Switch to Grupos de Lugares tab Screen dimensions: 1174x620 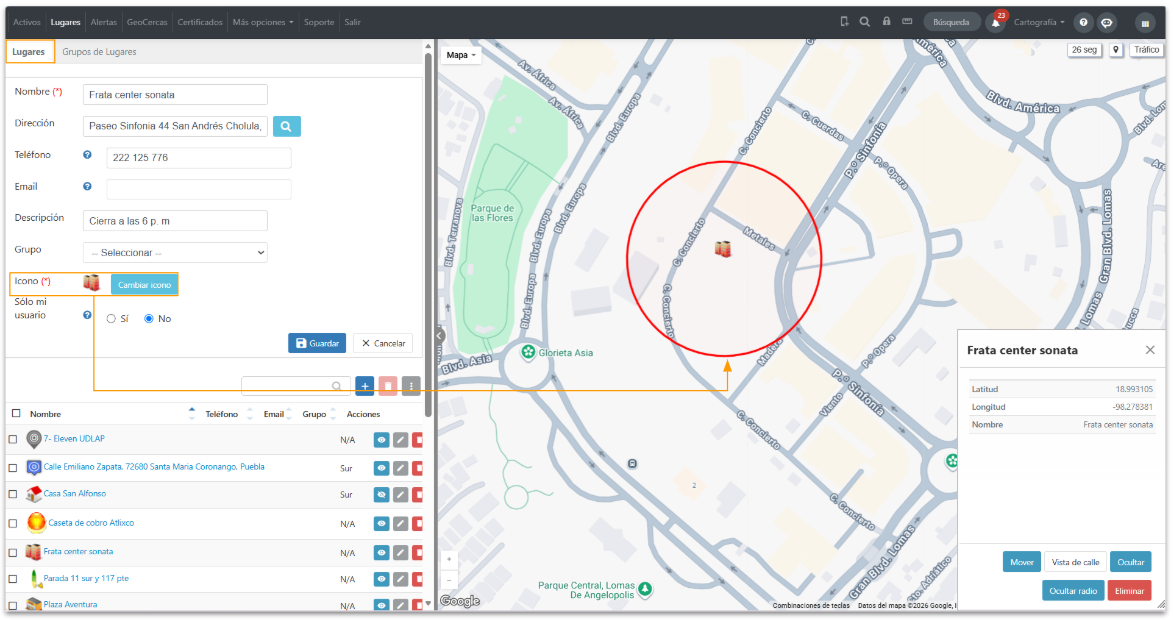(x=99, y=52)
